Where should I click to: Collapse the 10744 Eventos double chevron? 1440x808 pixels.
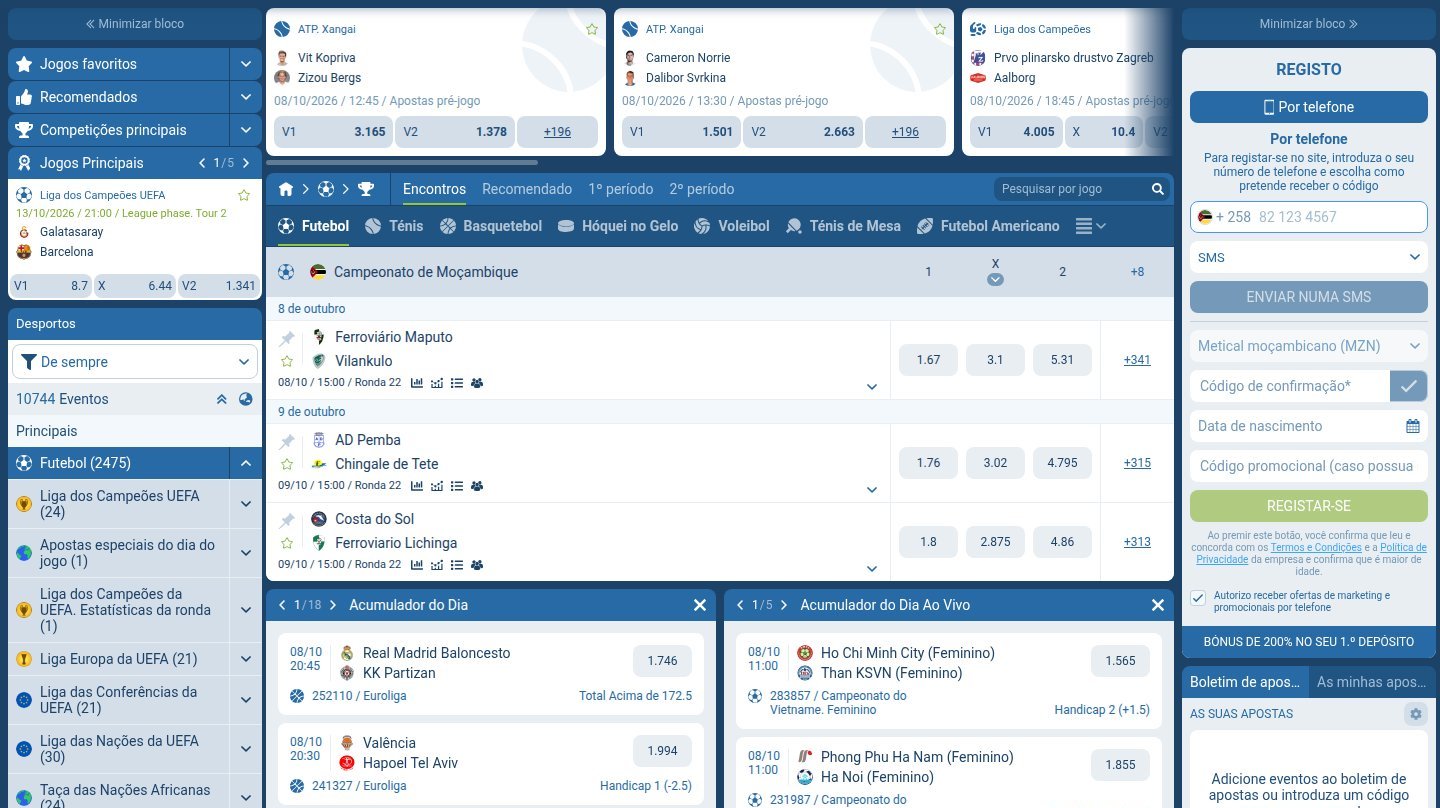tap(222, 399)
